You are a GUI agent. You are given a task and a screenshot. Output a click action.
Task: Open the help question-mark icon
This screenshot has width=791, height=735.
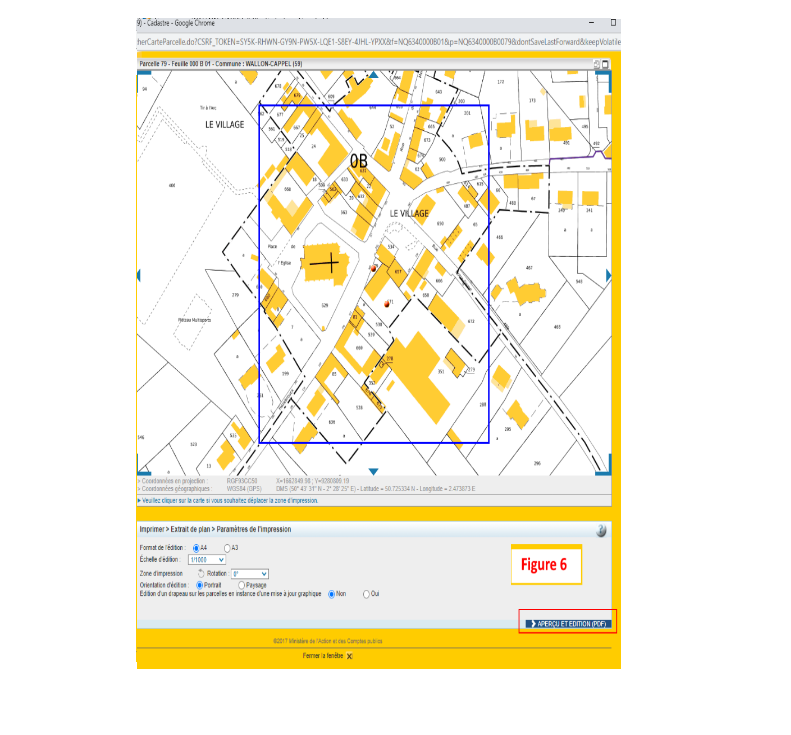pos(601,531)
